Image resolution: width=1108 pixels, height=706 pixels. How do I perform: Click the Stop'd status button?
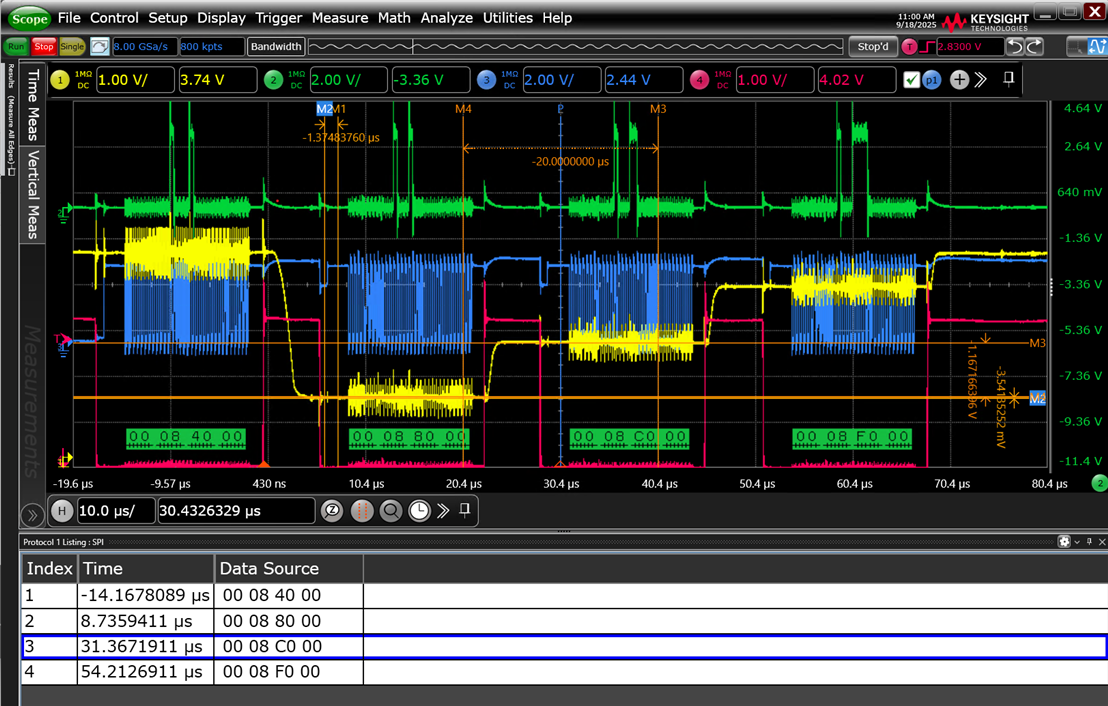[x=873, y=47]
